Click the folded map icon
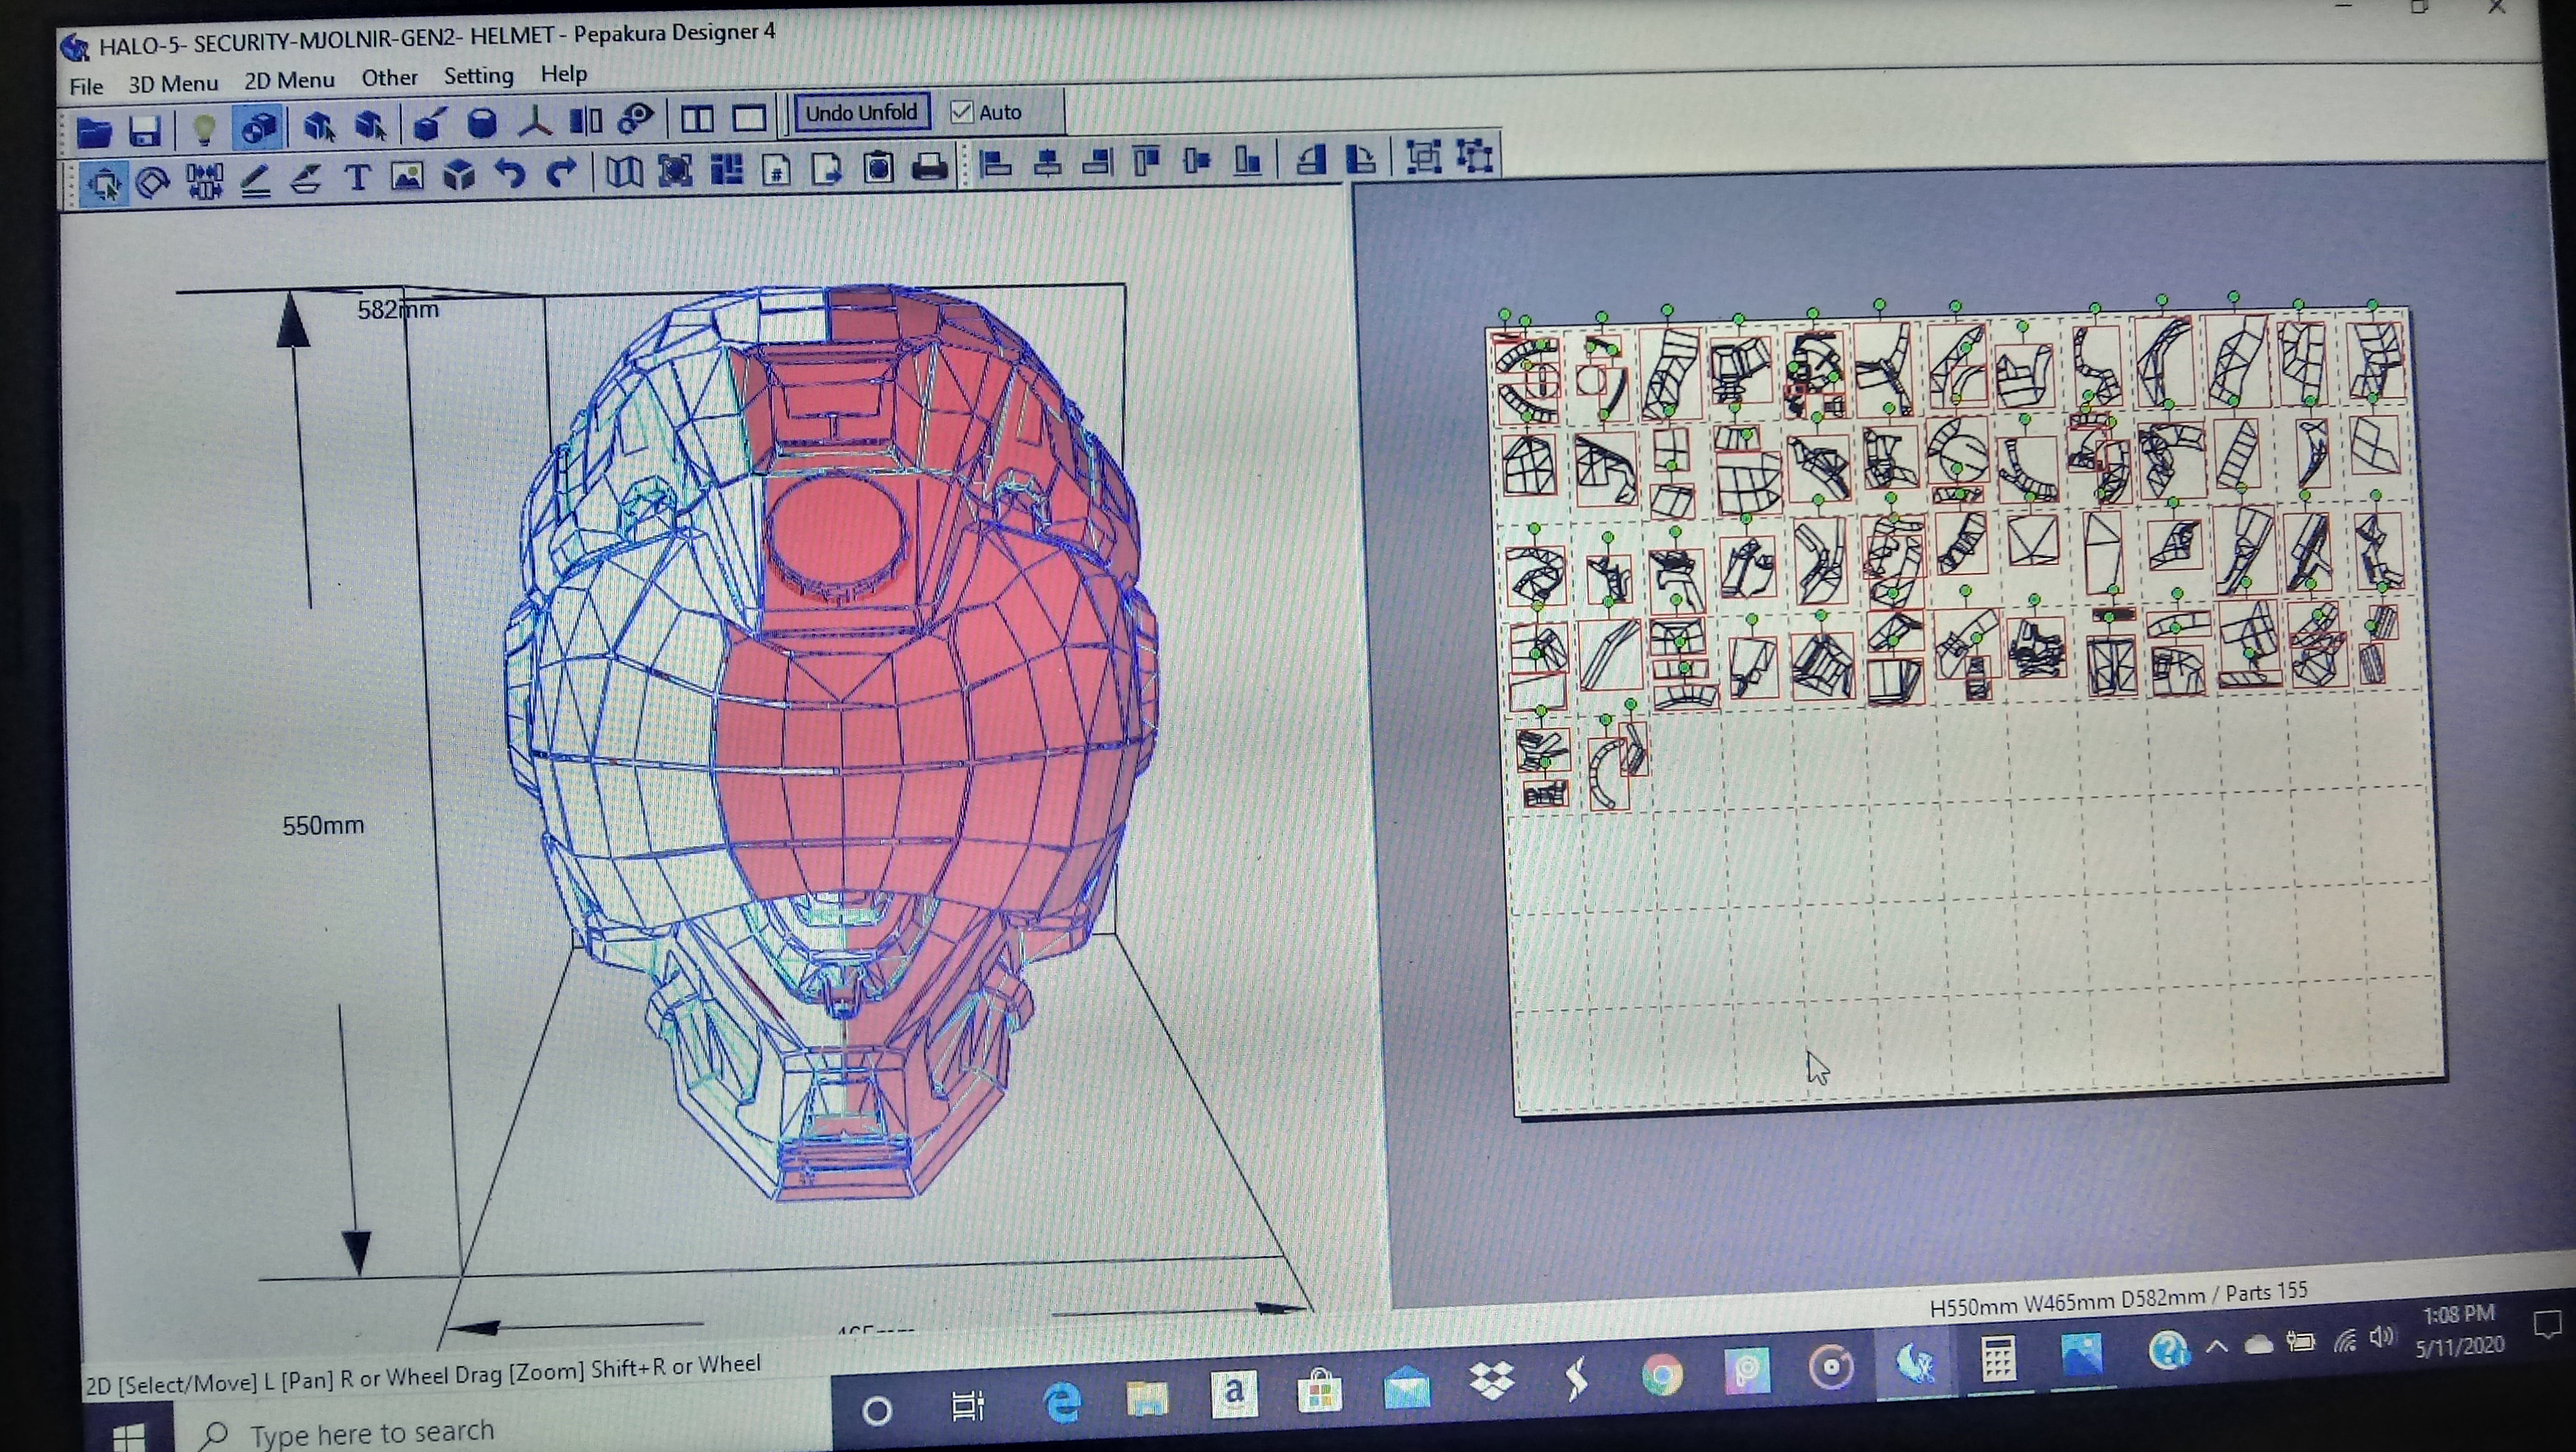 click(x=624, y=172)
